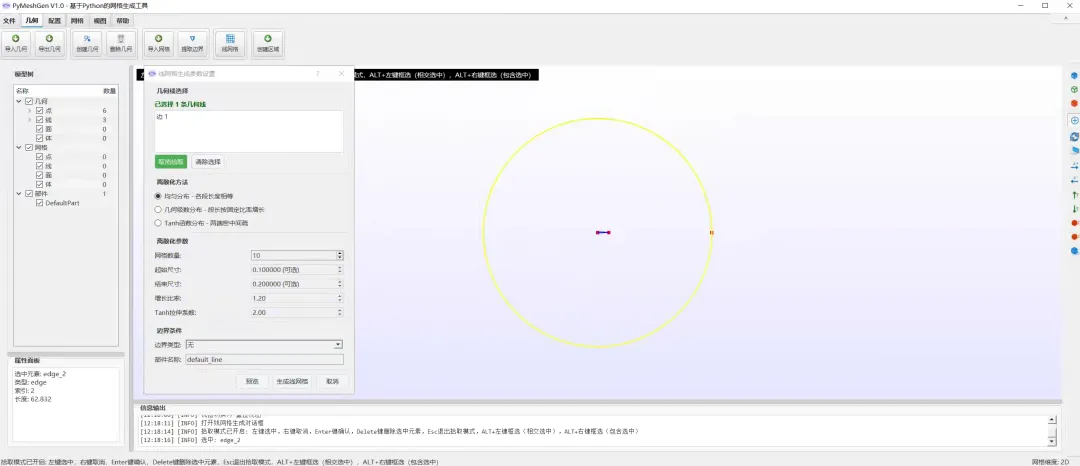Open the 网格 ribbon tab
This screenshot has width=1080, height=466.
(x=77, y=21)
